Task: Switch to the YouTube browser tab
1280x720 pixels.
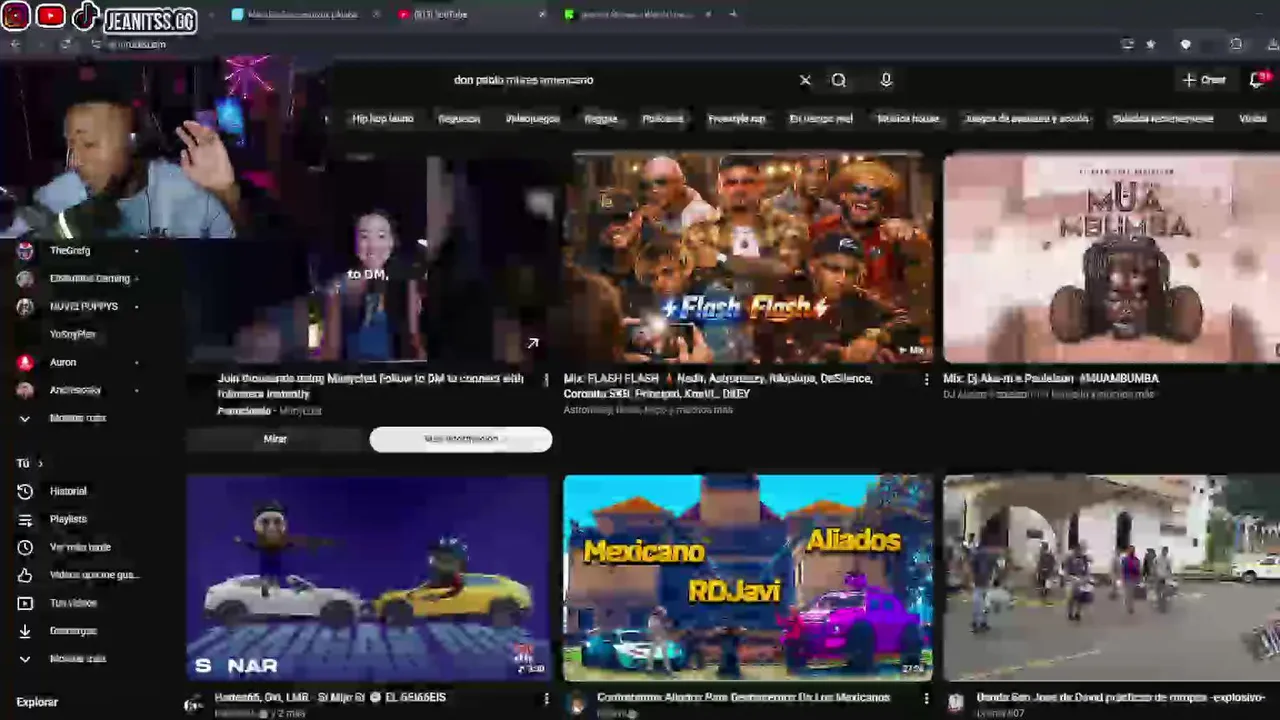Action: click(470, 14)
